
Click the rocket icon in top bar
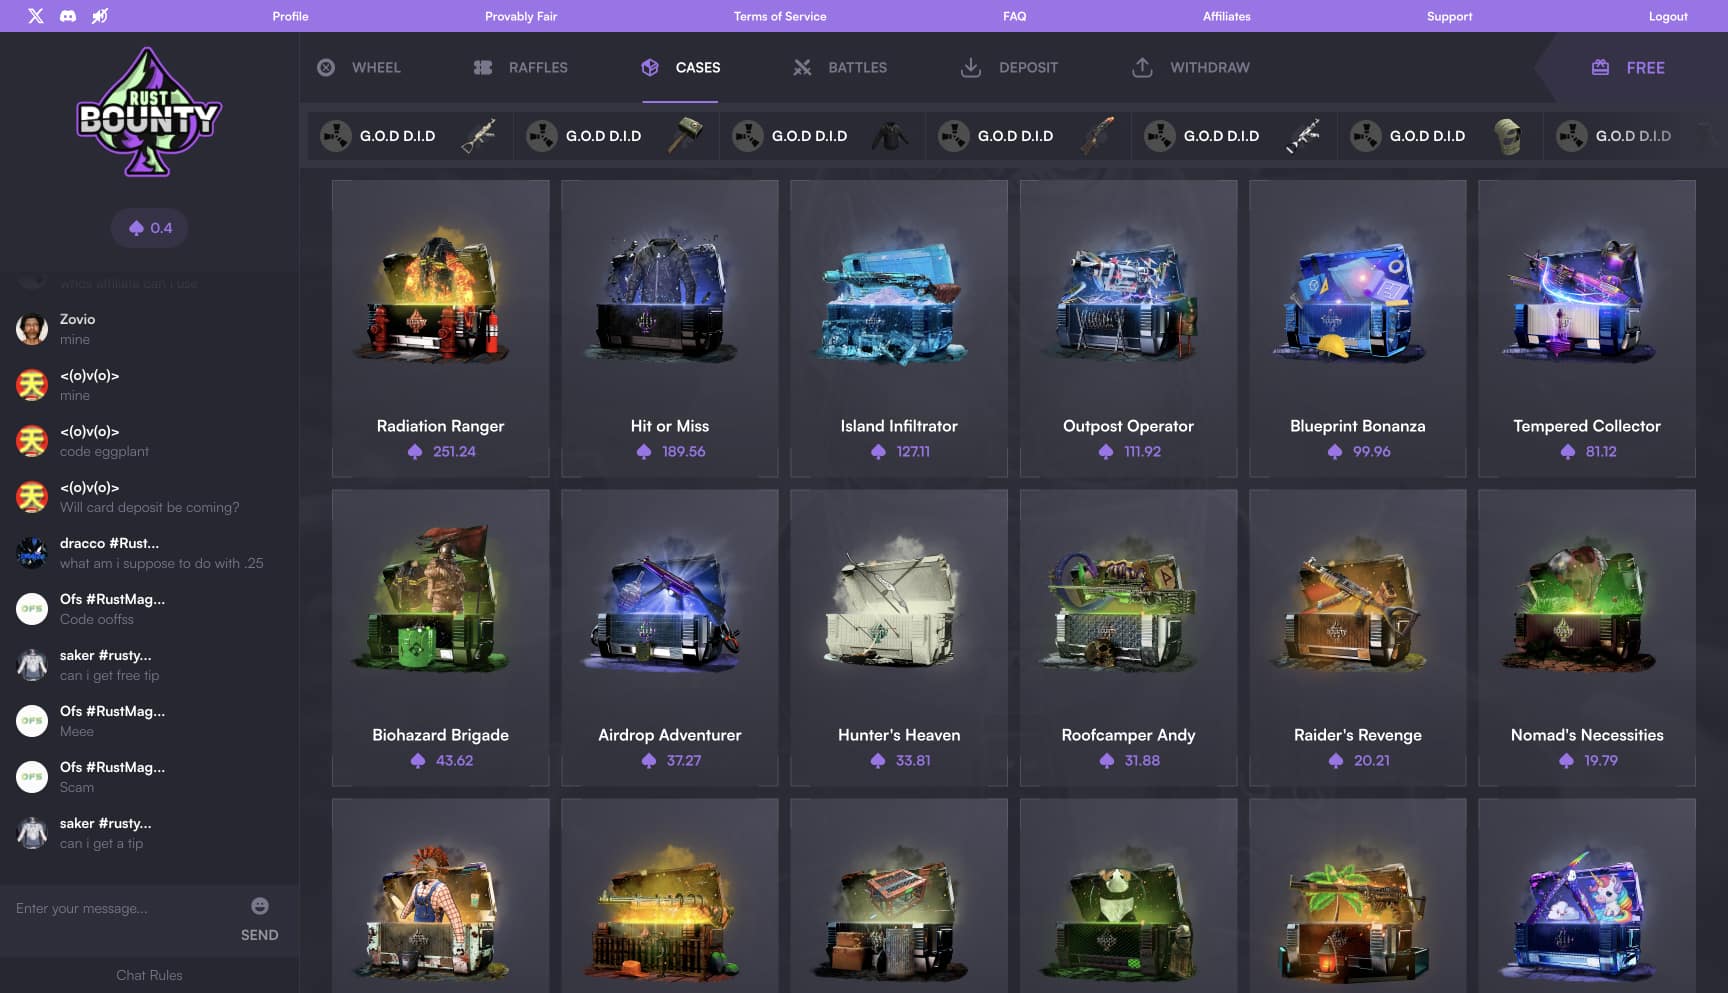(x=100, y=16)
